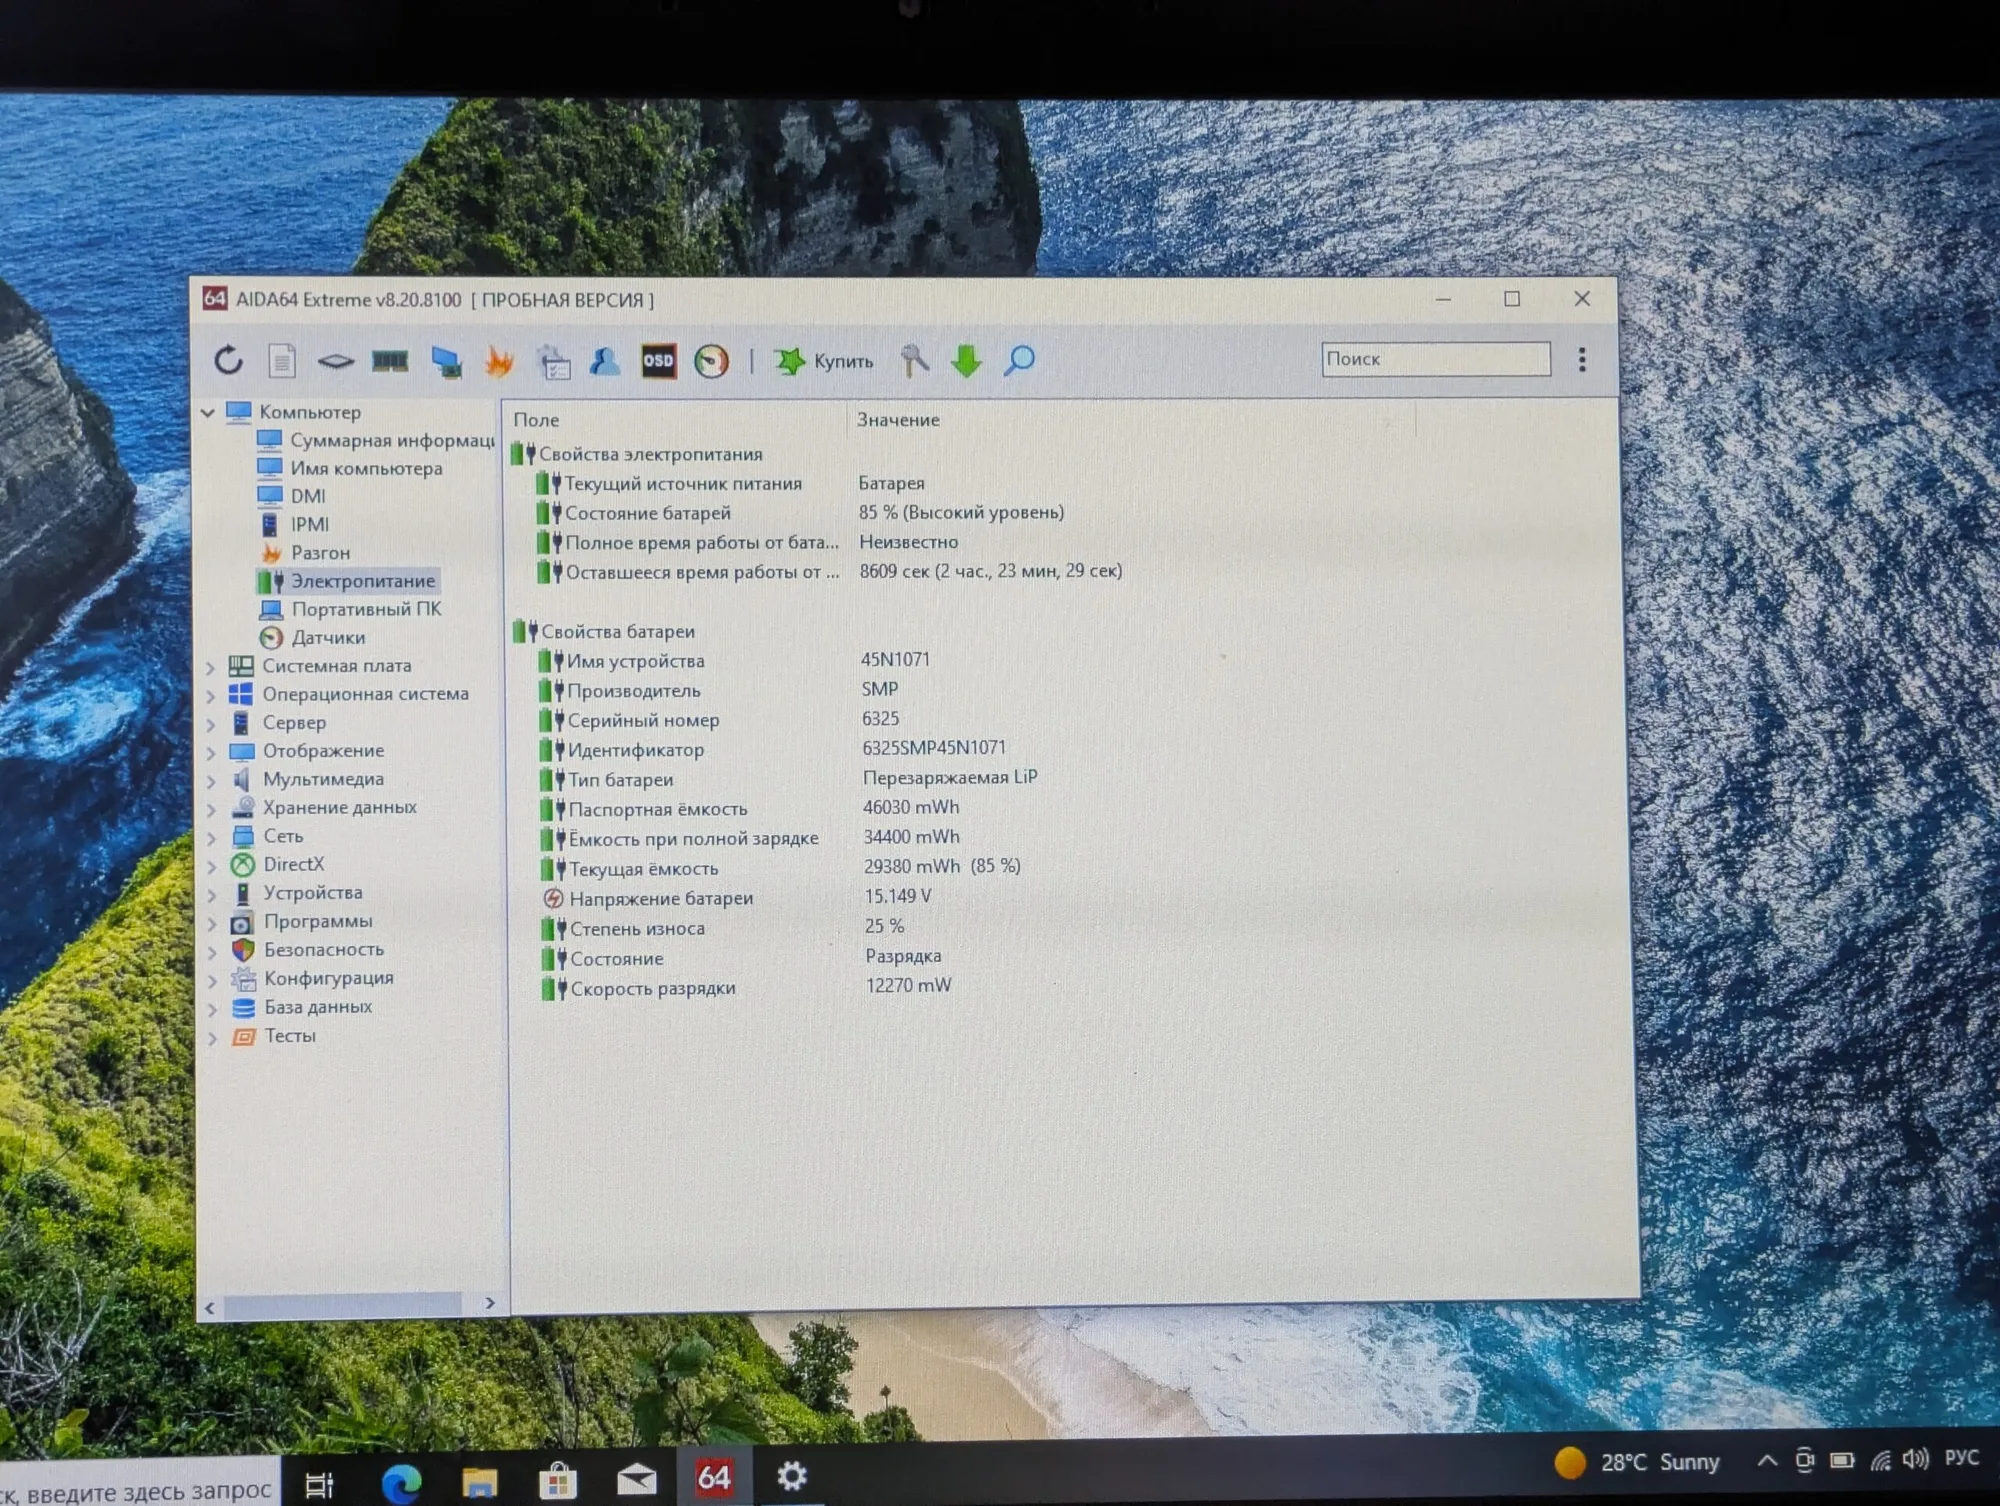Click the Поиск search field
This screenshot has height=1506, width=2000.
tap(1436, 359)
